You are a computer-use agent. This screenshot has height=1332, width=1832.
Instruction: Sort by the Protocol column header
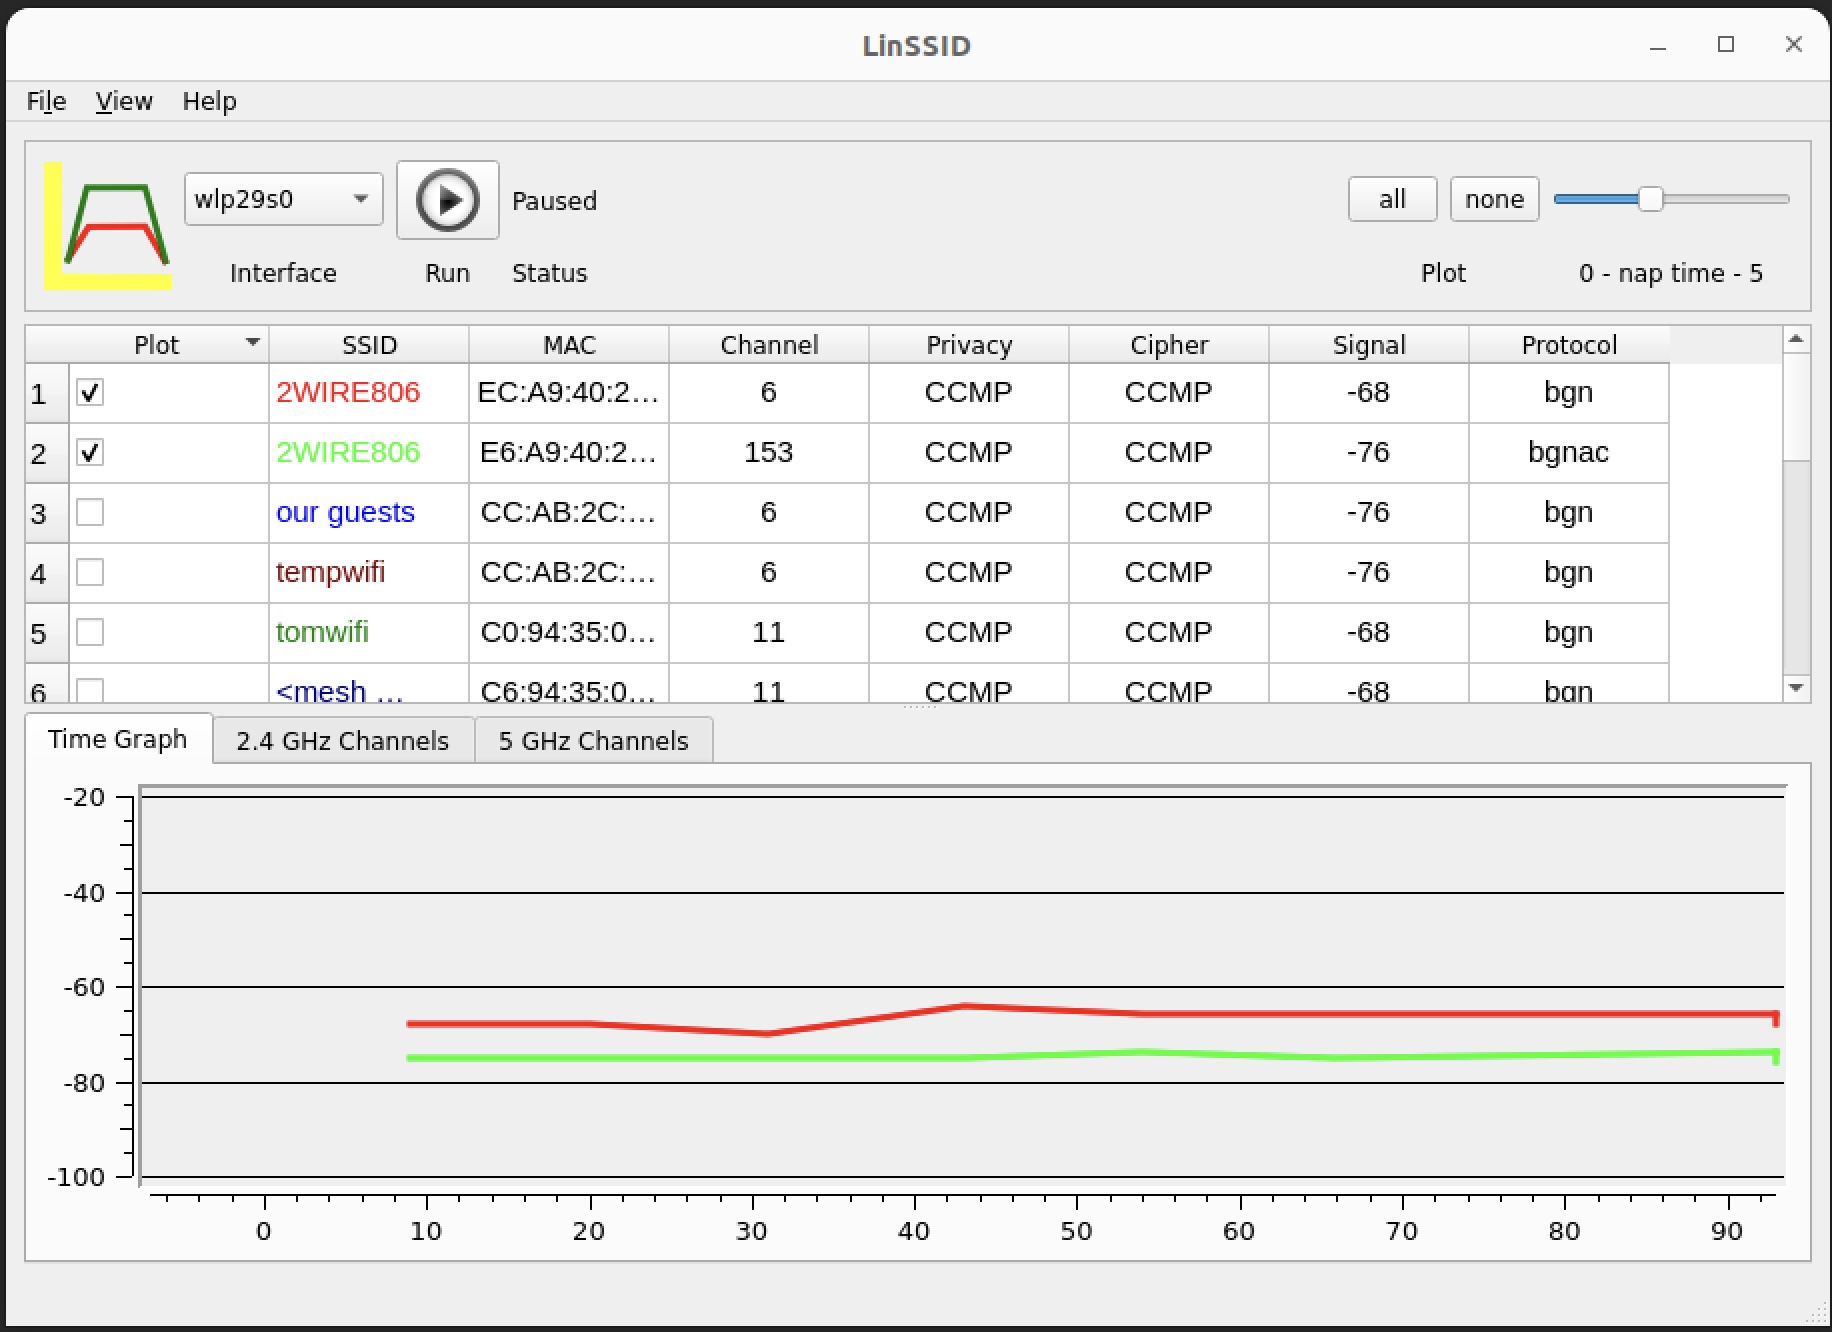1569,345
